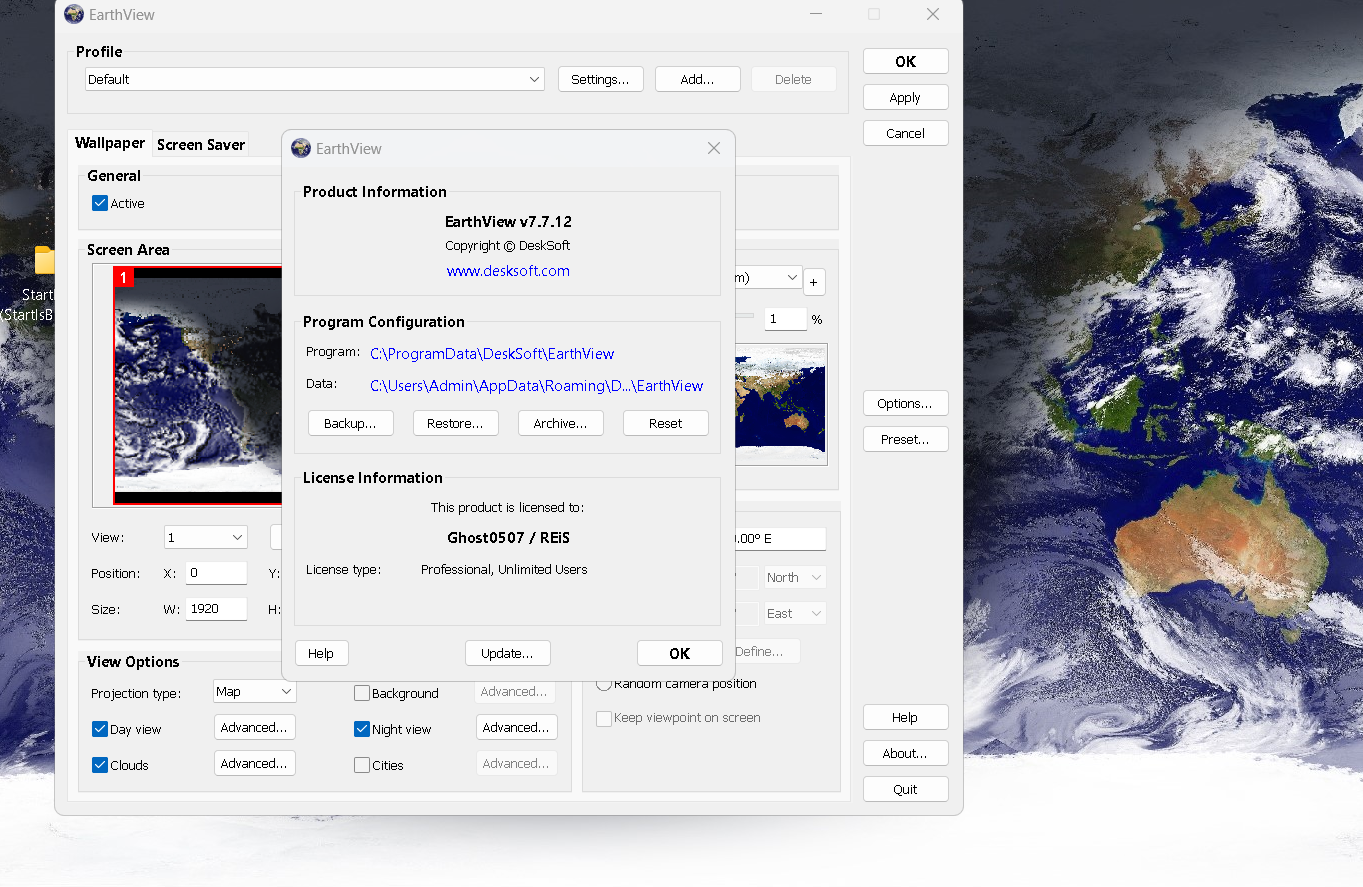The width and height of the screenshot is (1363, 887).
Task: Open the map dropdown behind the About dialog
Action: click(x=768, y=277)
